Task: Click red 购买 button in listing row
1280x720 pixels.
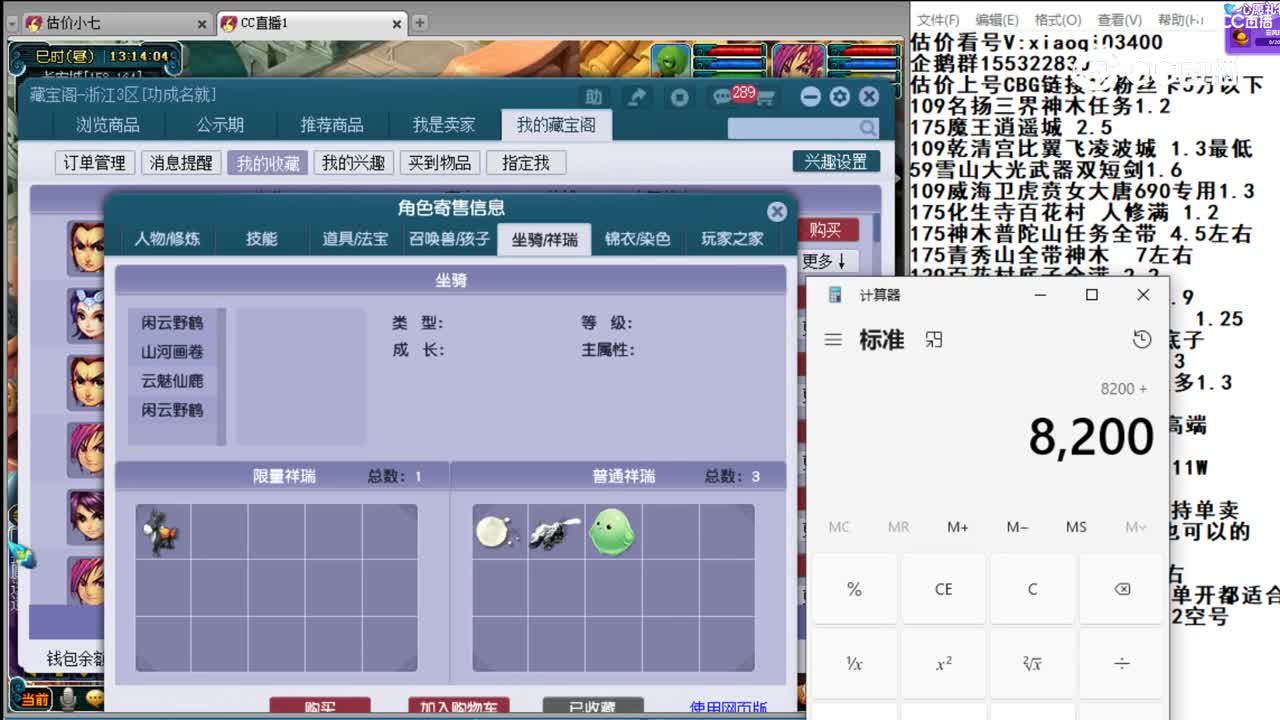Action: click(826, 230)
